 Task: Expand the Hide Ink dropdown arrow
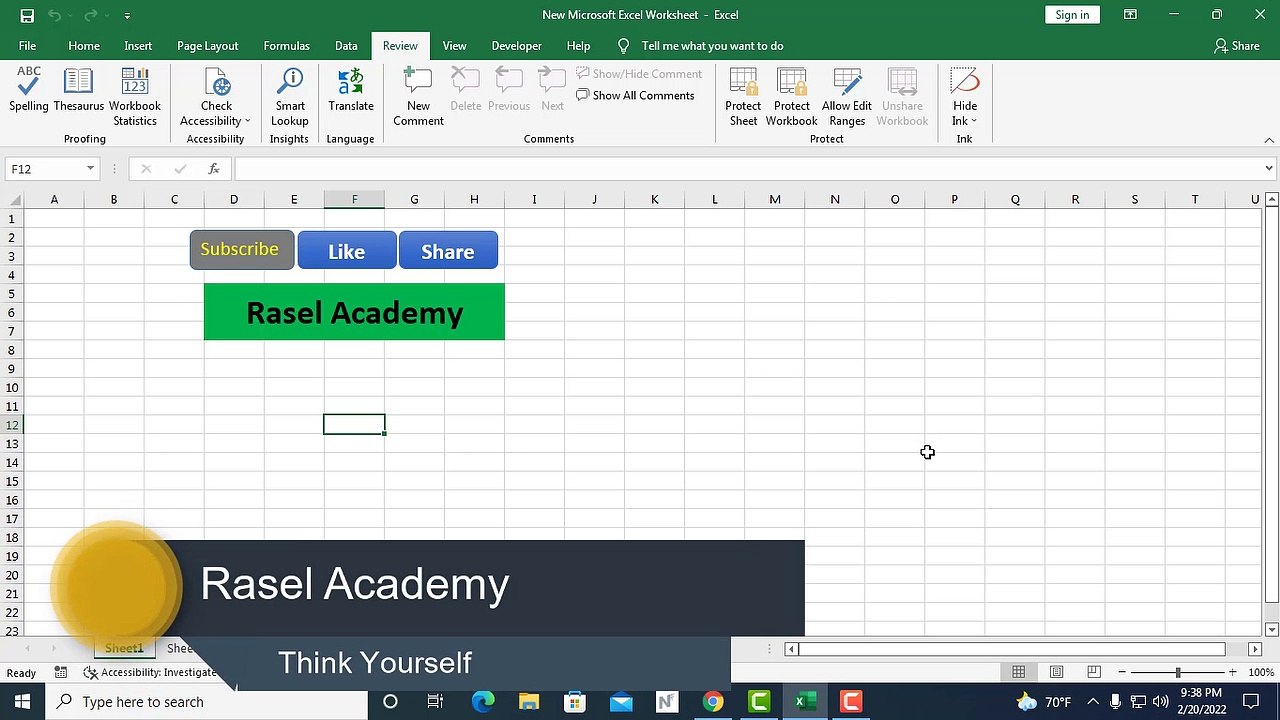(x=974, y=121)
